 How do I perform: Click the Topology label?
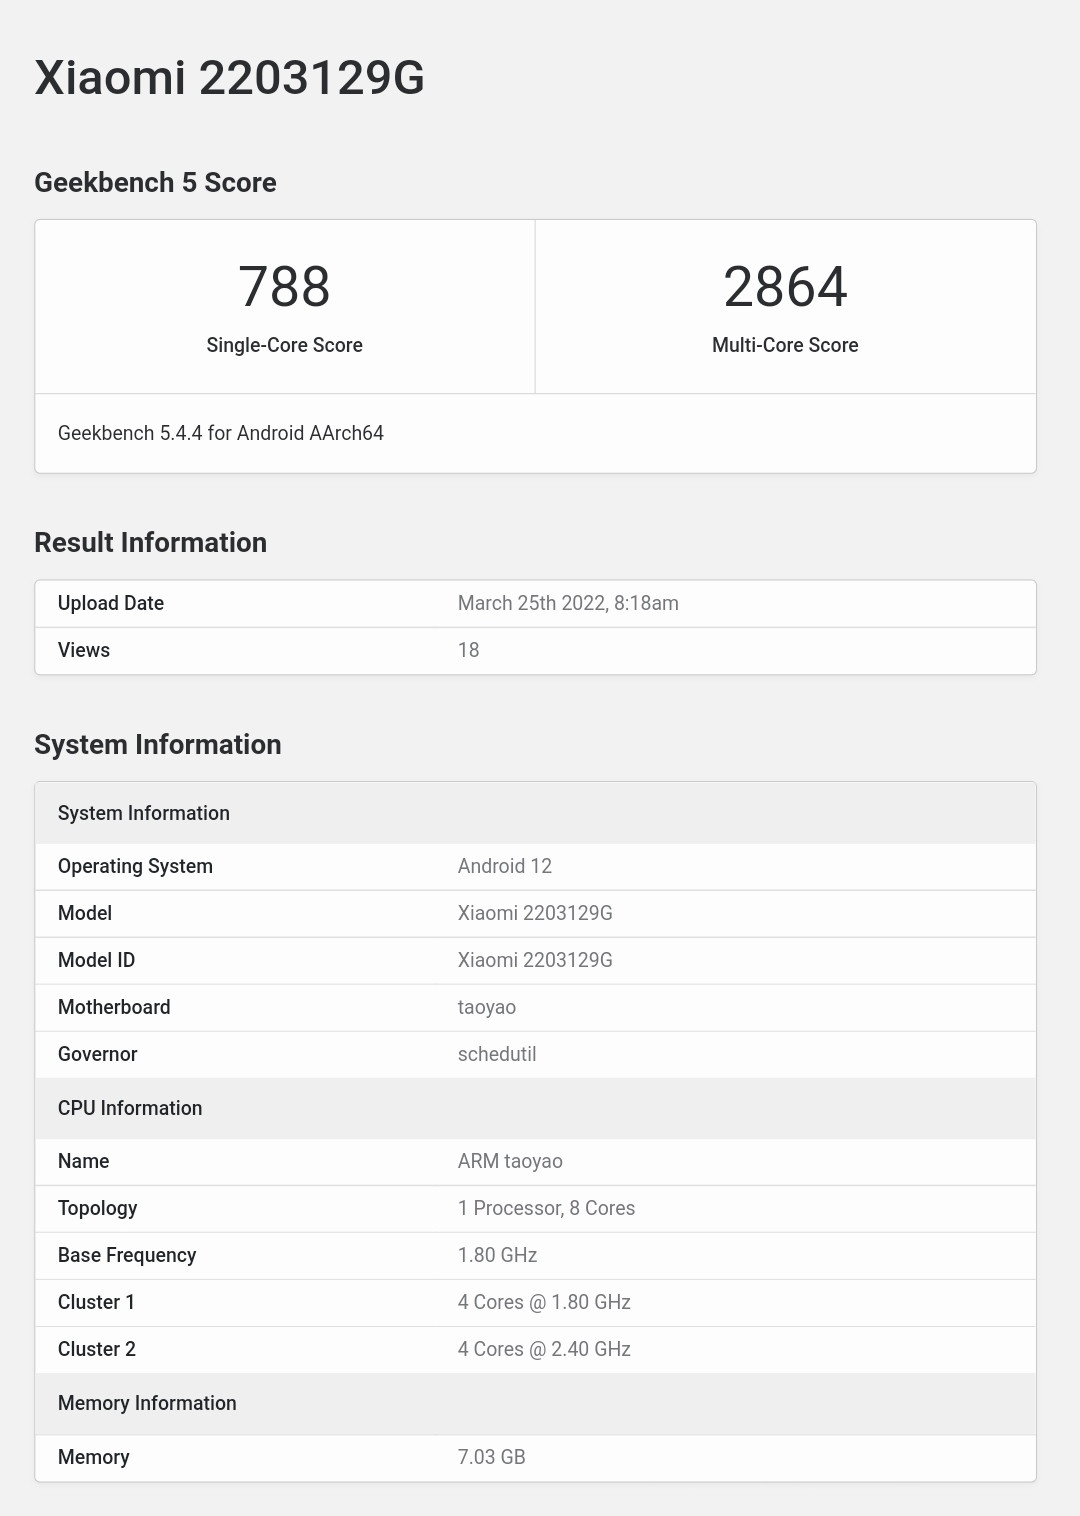pos(98,1208)
